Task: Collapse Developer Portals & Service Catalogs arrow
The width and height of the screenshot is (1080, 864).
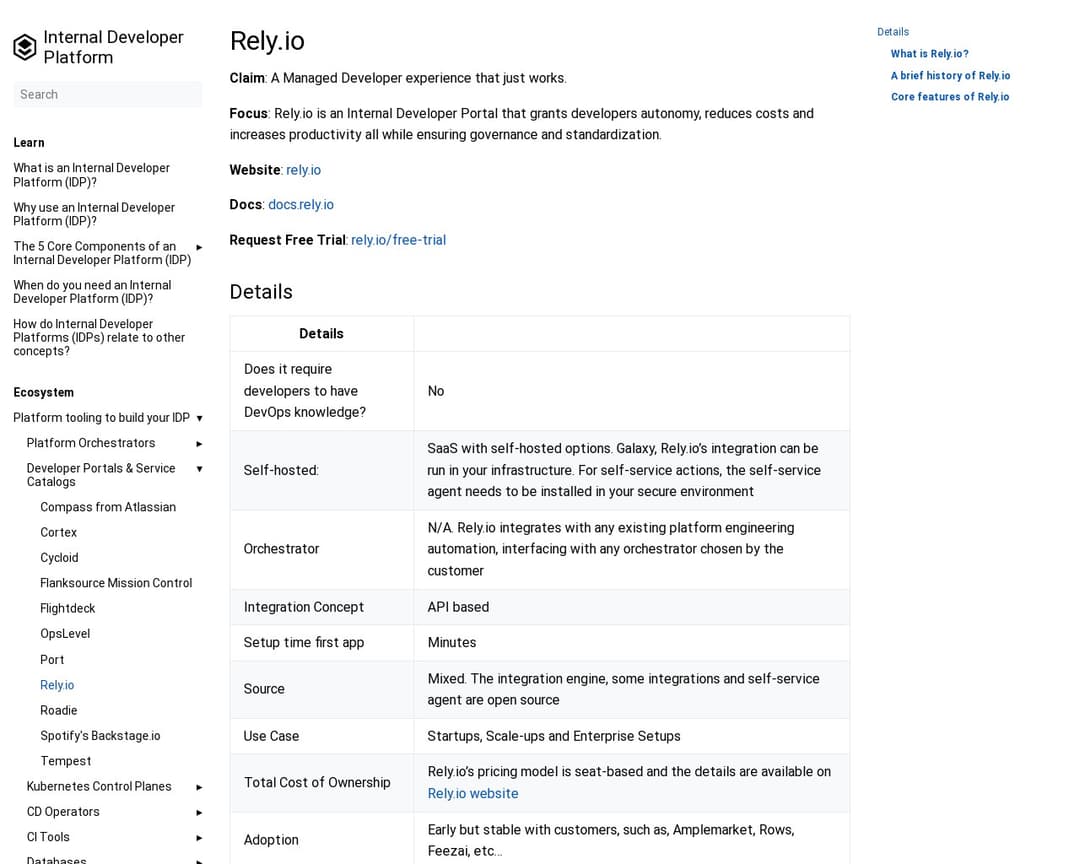Action: click(199, 469)
